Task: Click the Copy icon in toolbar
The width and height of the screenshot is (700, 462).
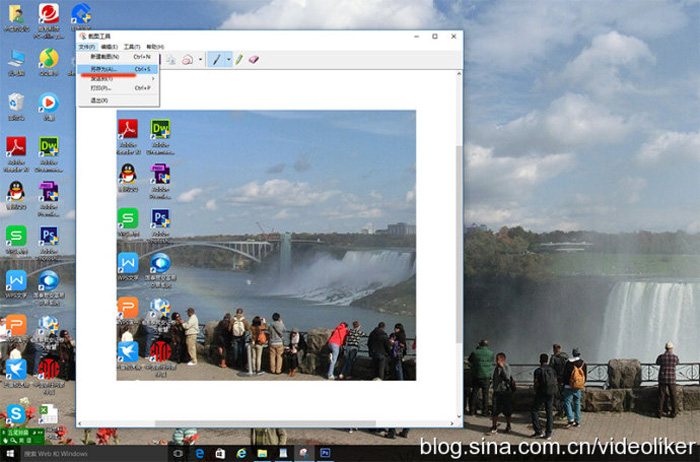Action: [171, 60]
